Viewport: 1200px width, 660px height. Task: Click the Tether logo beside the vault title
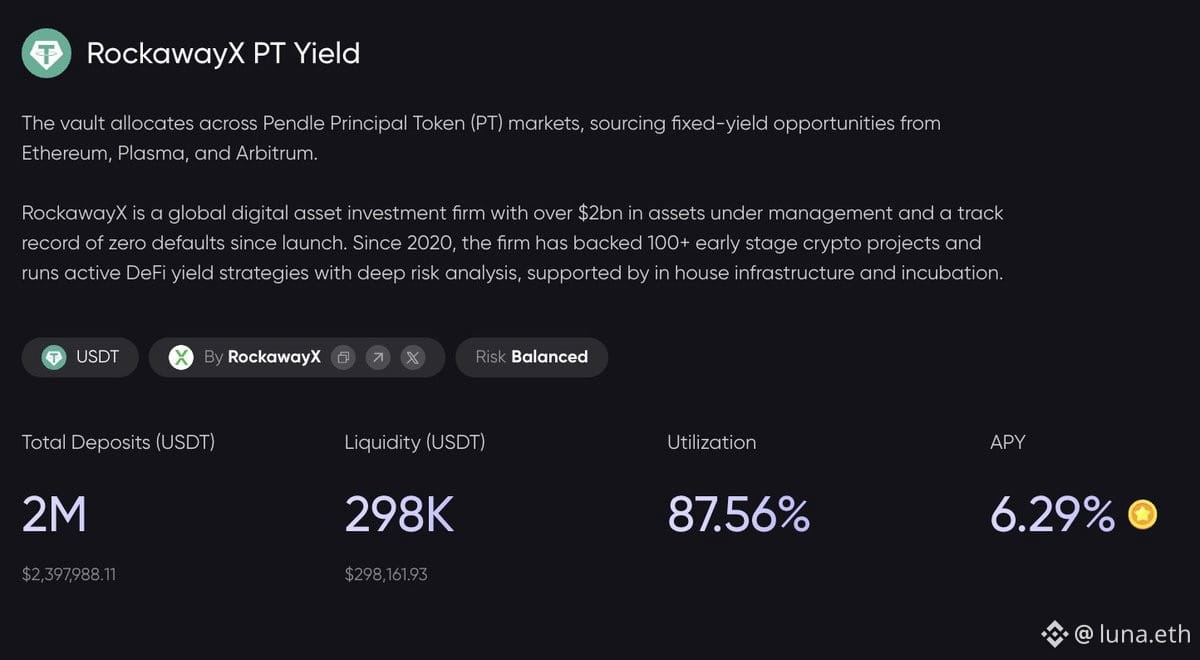coord(47,53)
